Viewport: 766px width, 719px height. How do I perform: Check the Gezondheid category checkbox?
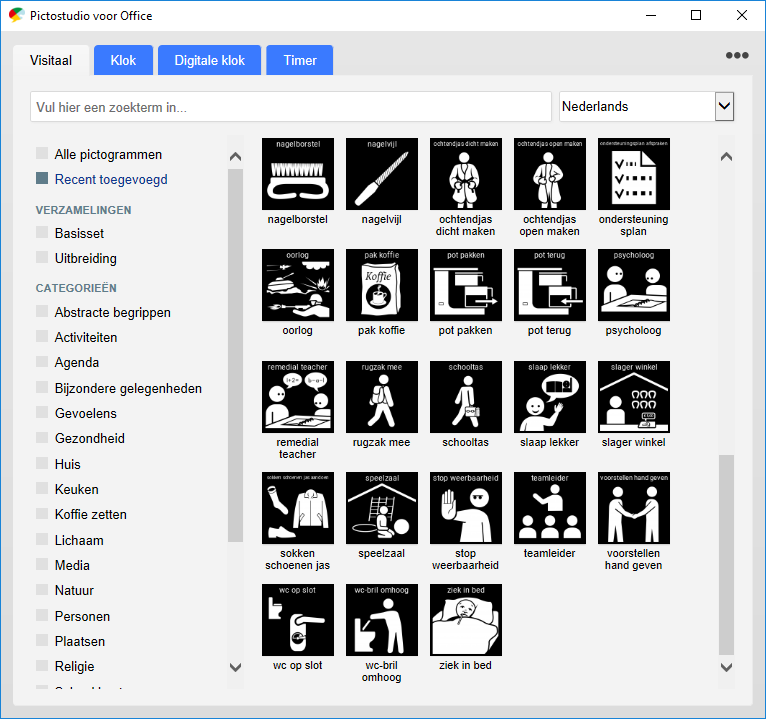[x=42, y=438]
